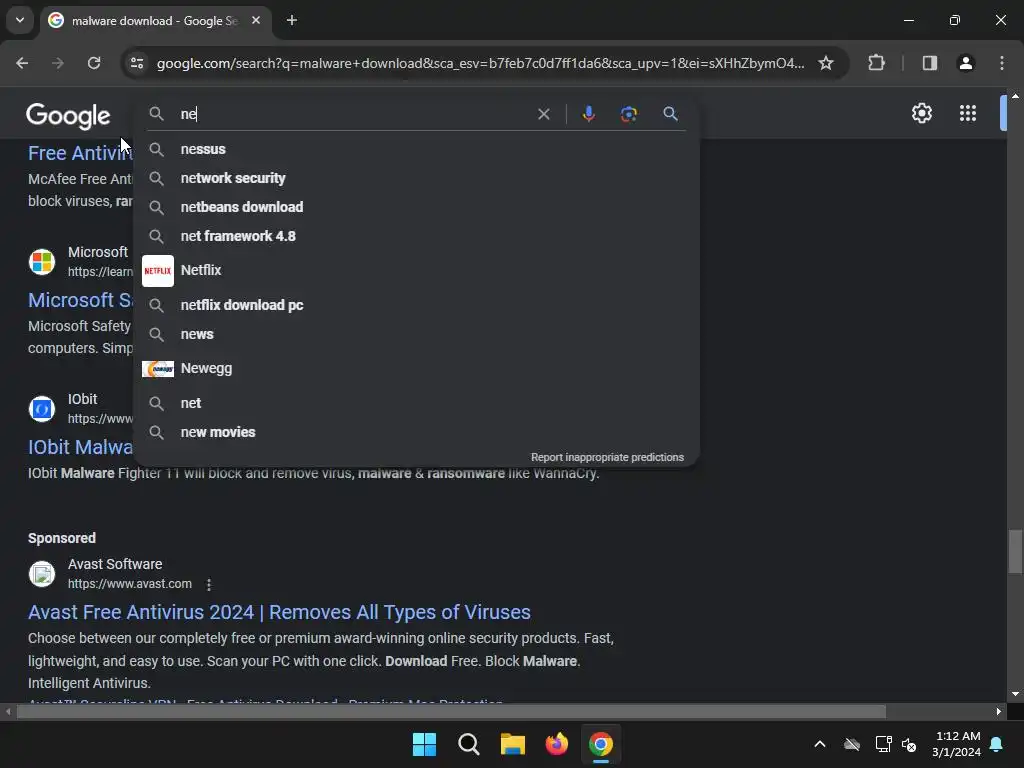1024x768 pixels.
Task: Toggle the Chrome side panel
Action: (x=930, y=63)
